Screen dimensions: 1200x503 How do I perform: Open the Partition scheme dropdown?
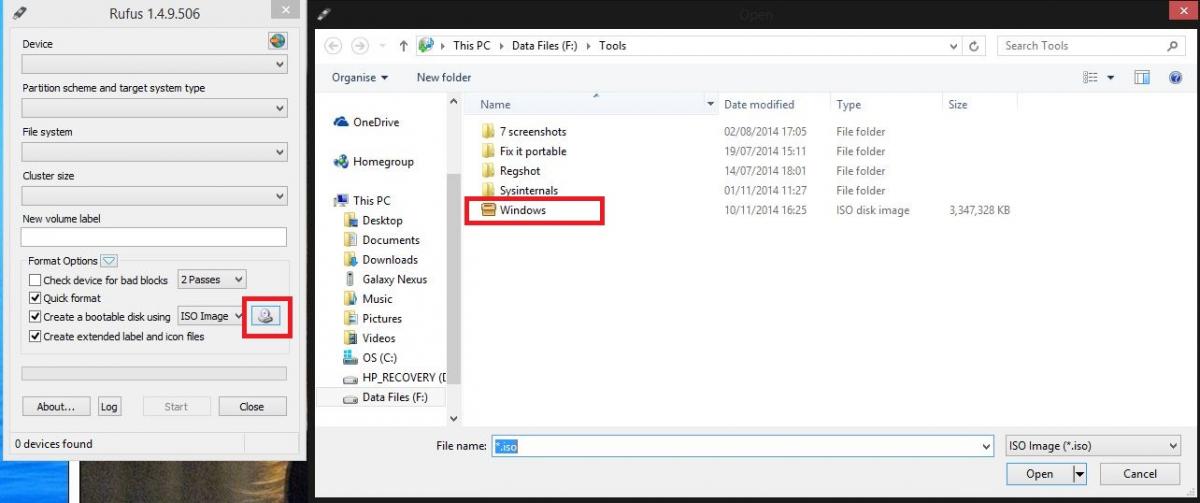tap(154, 108)
